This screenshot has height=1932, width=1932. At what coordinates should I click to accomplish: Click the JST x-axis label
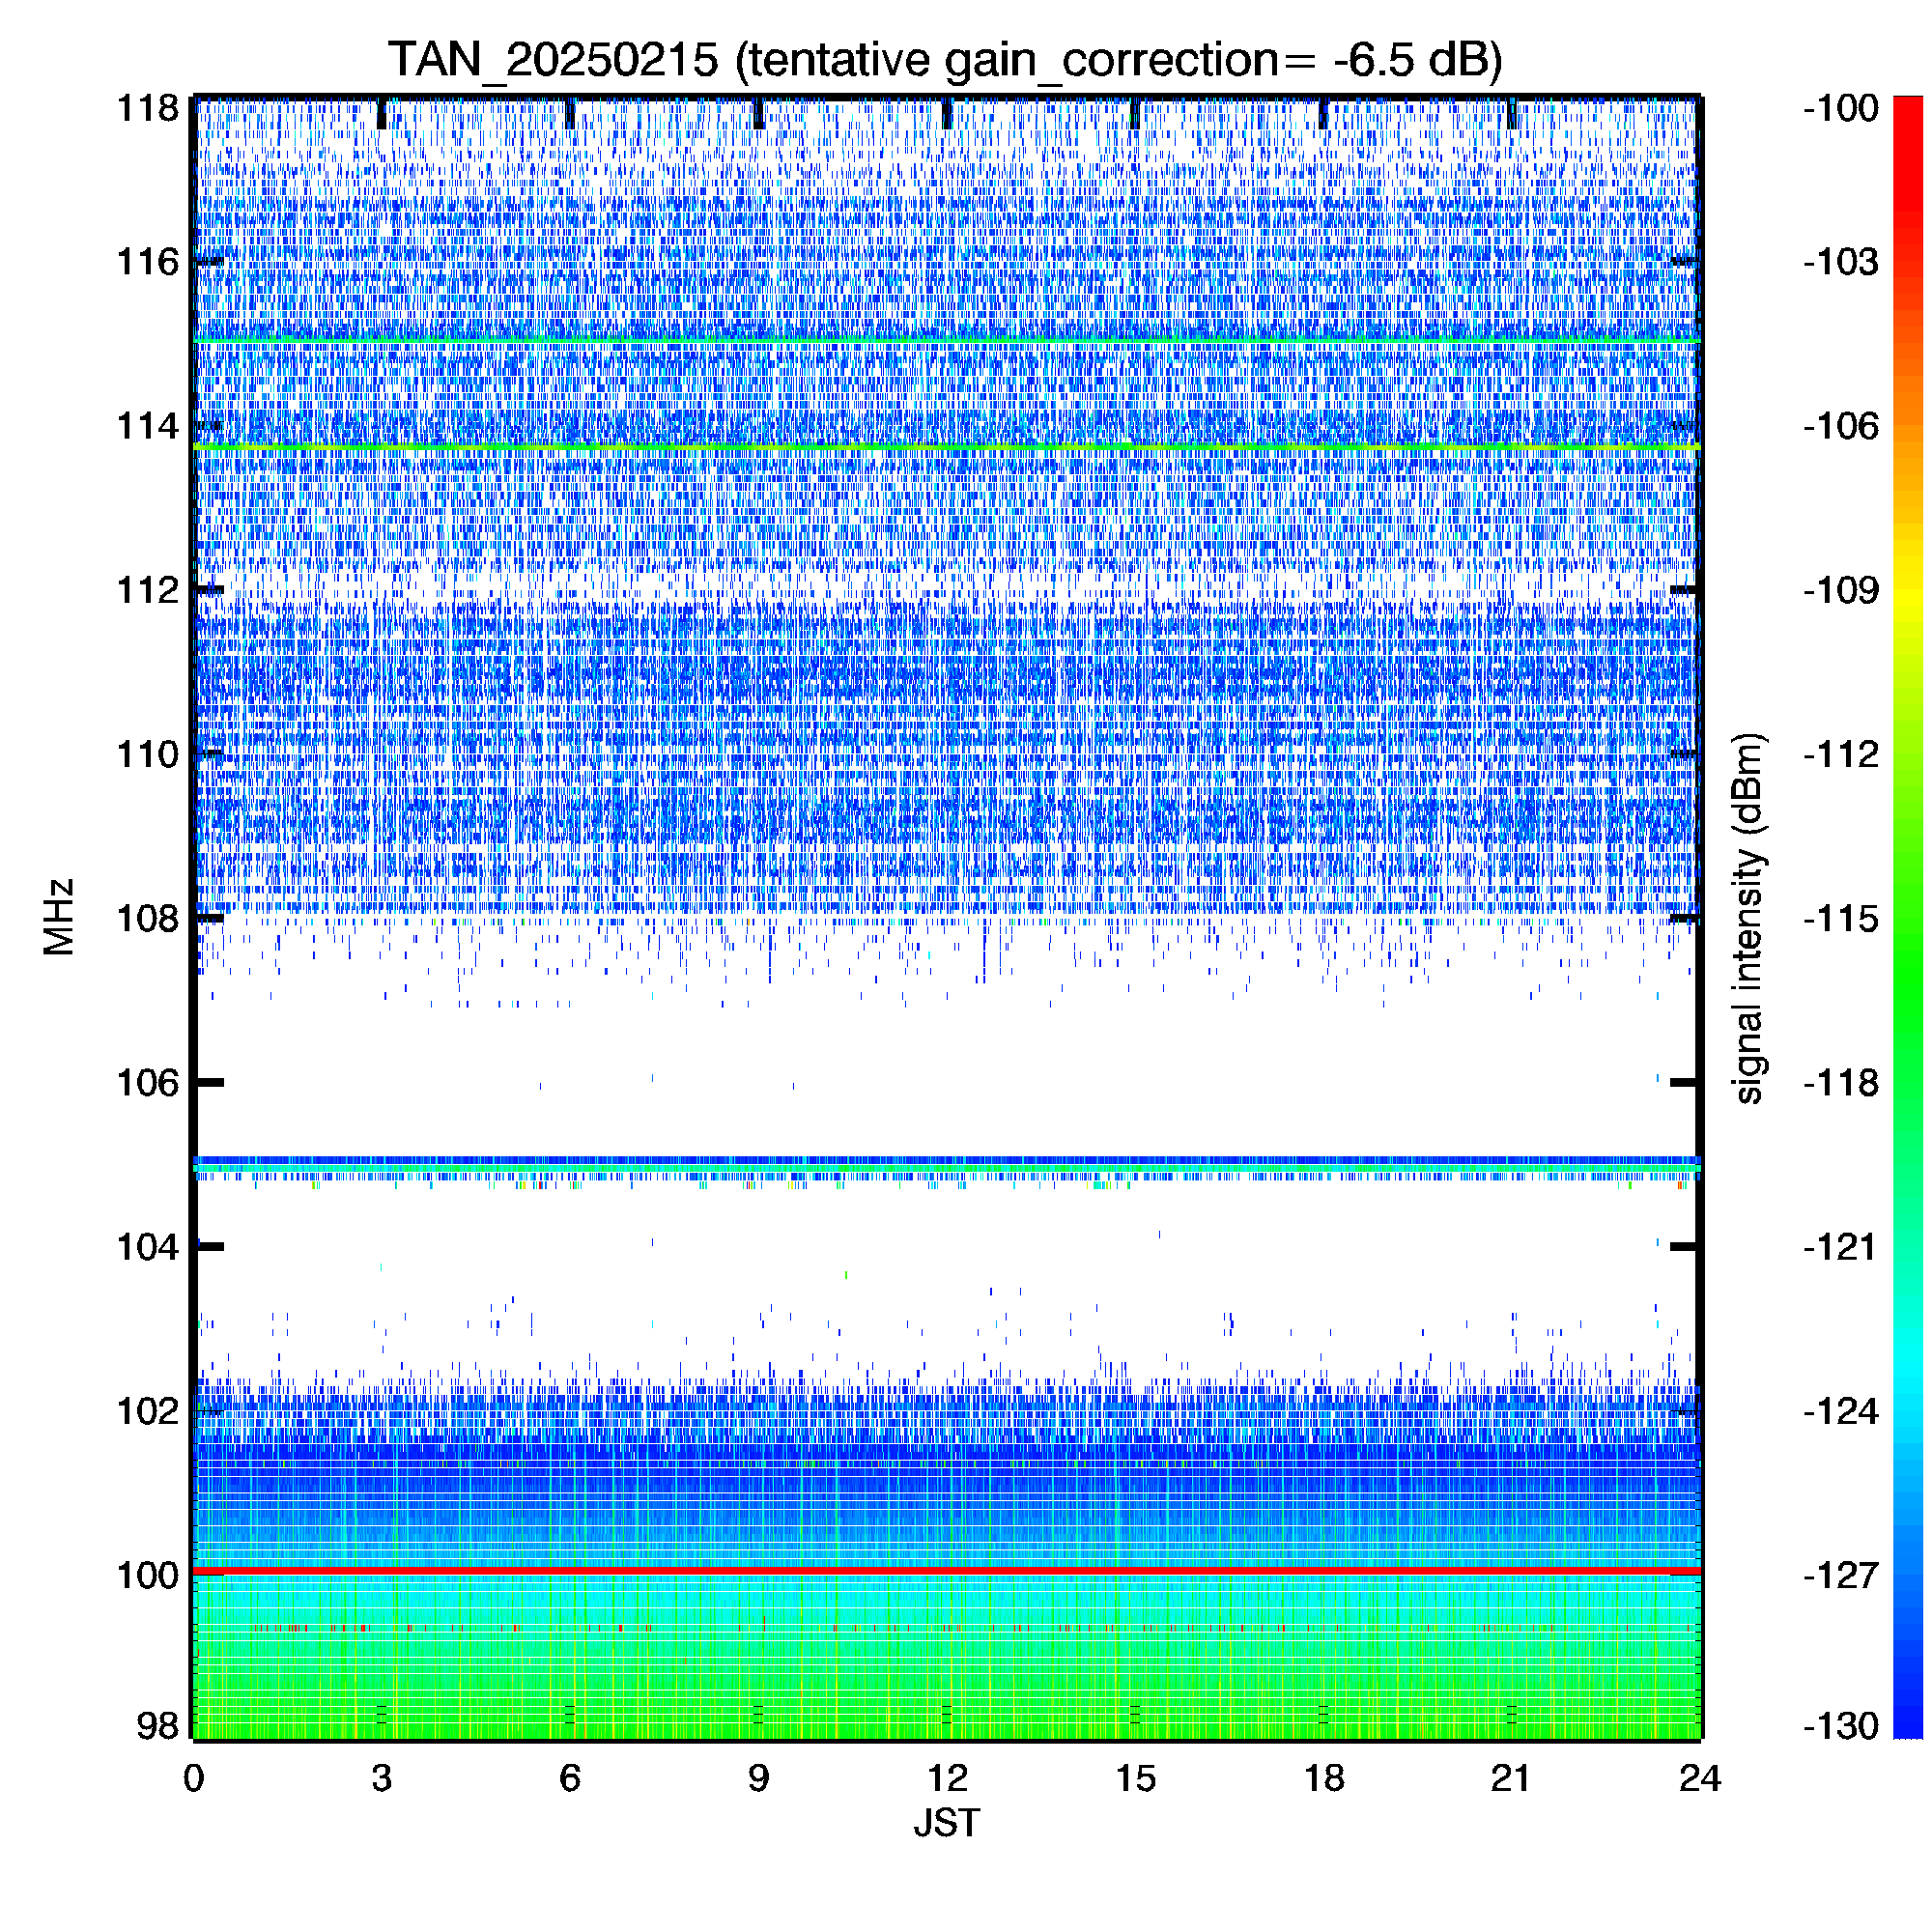pyautogui.click(x=946, y=1823)
